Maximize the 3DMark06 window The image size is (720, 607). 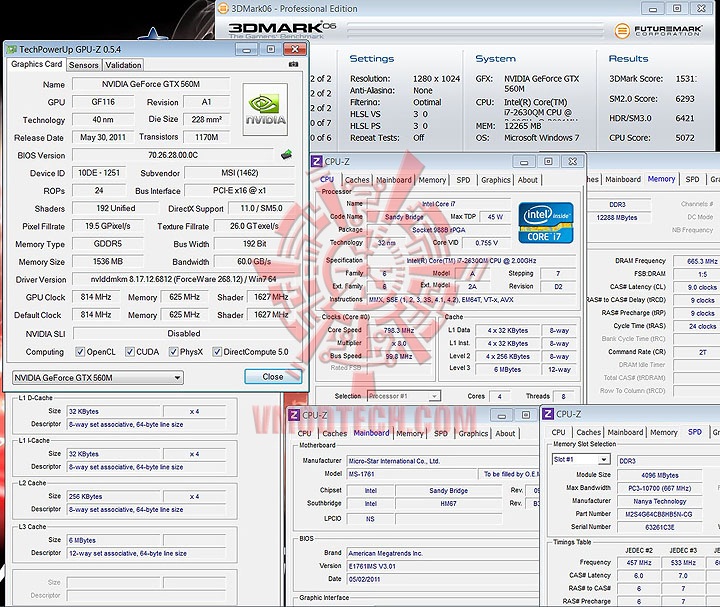coord(677,8)
